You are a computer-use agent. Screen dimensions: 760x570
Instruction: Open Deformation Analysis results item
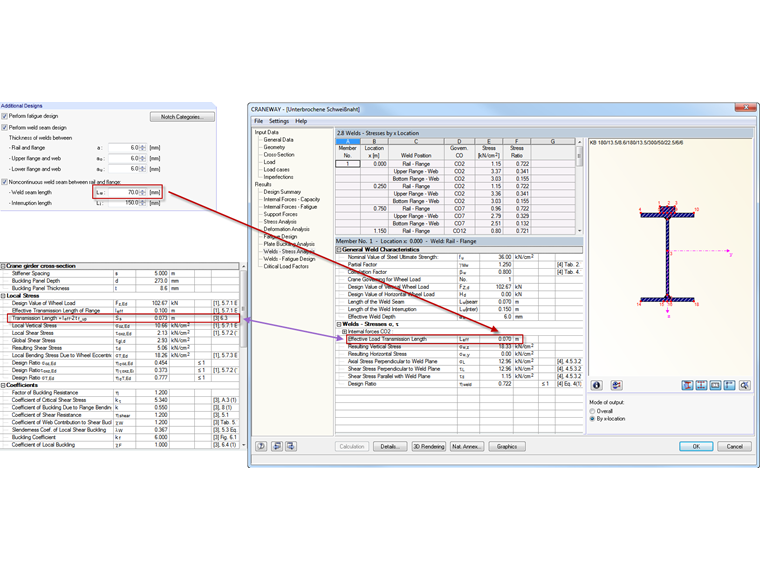(286, 229)
